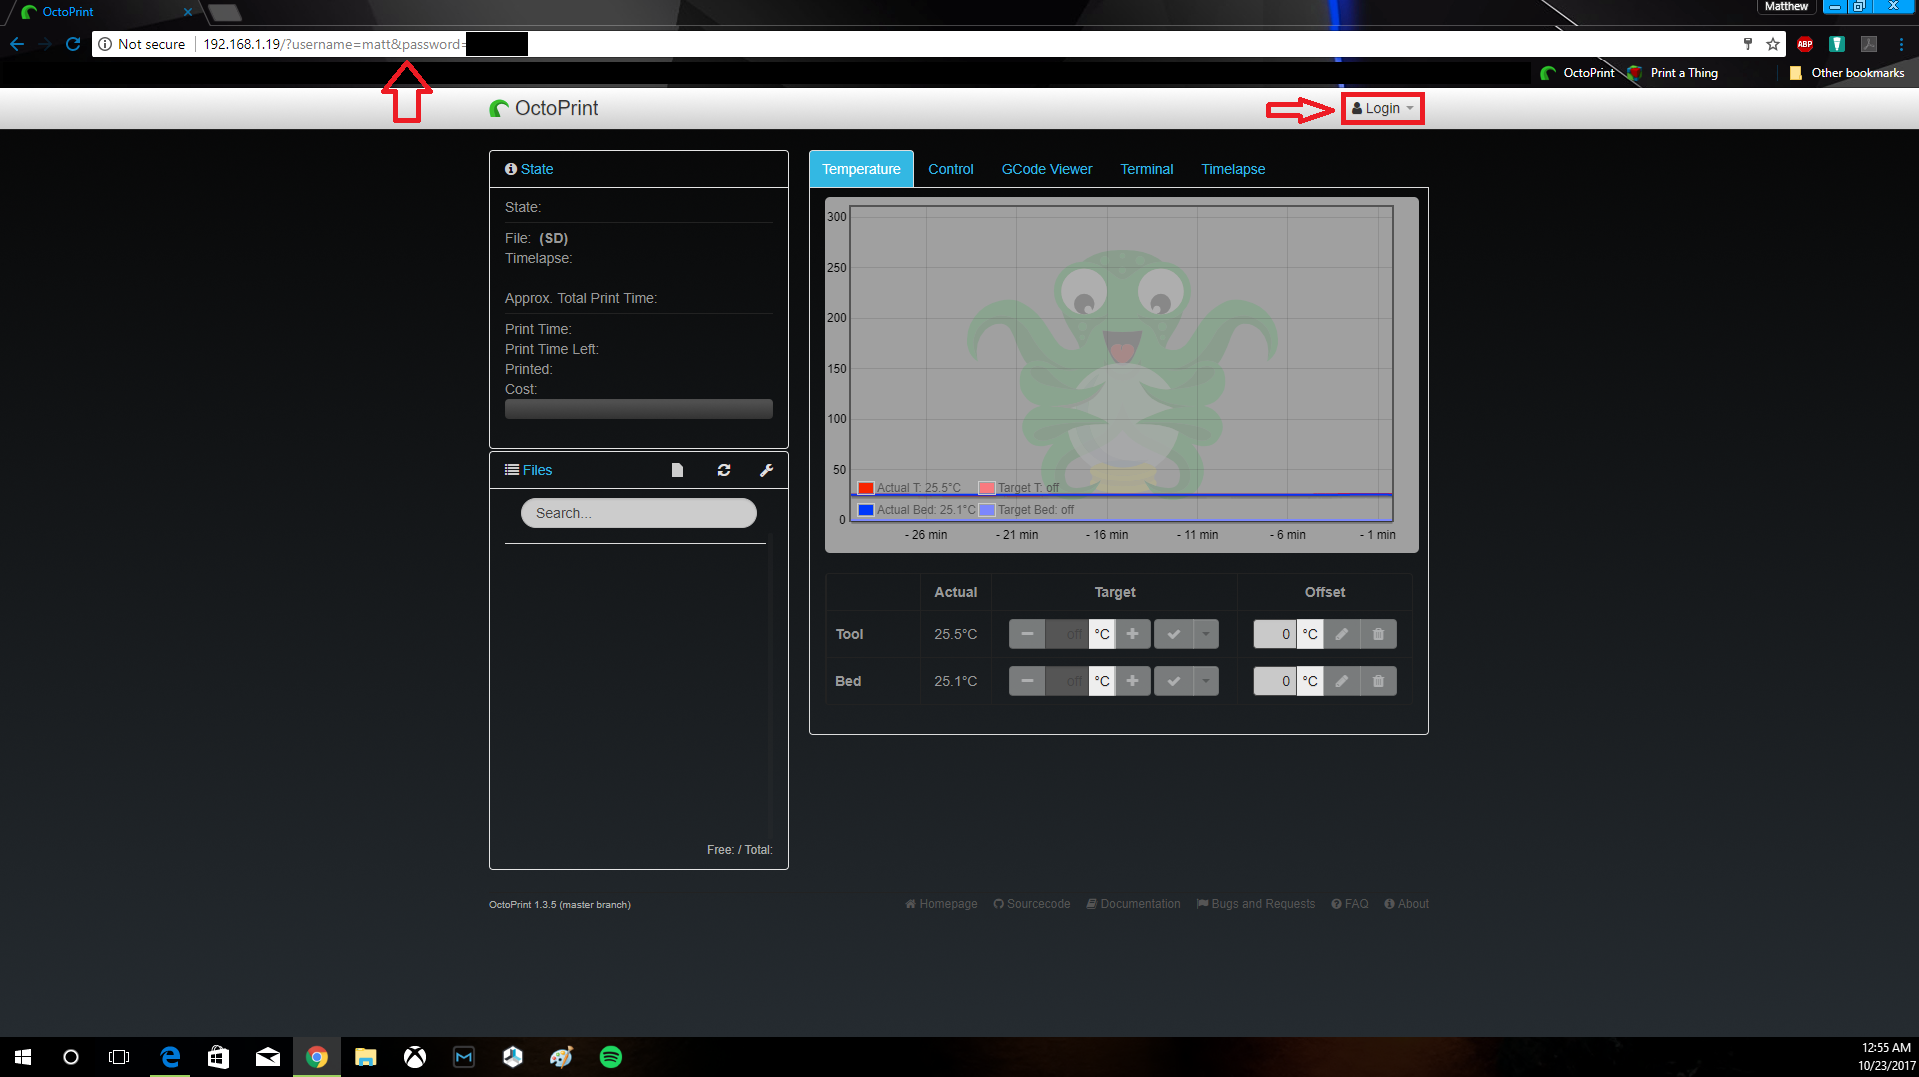Open the Terminal tab
1919x1077 pixels.
click(1146, 169)
